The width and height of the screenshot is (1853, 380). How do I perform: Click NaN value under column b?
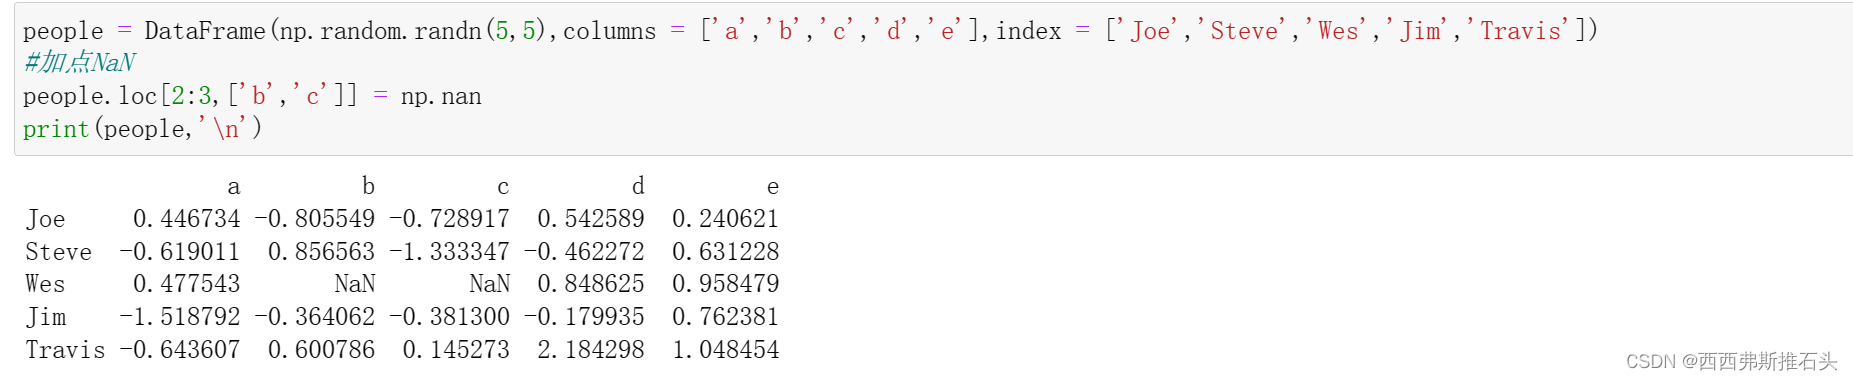point(355,284)
